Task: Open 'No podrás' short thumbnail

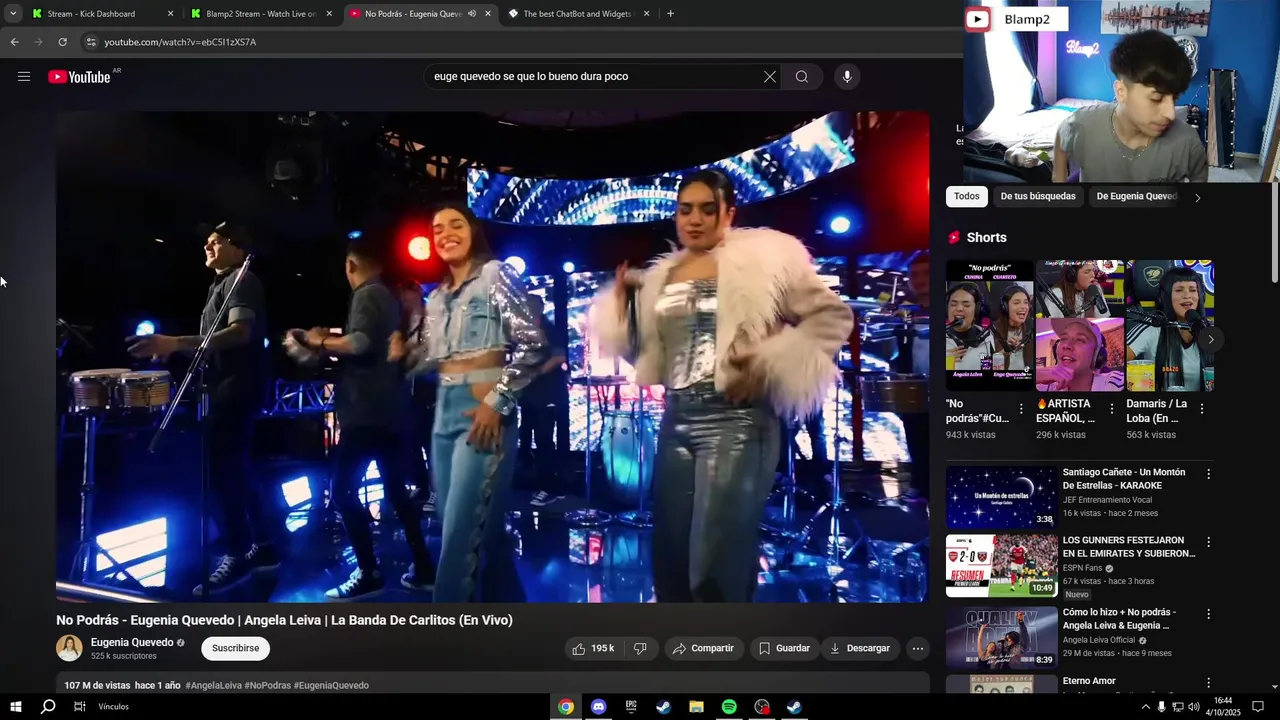Action: point(990,326)
